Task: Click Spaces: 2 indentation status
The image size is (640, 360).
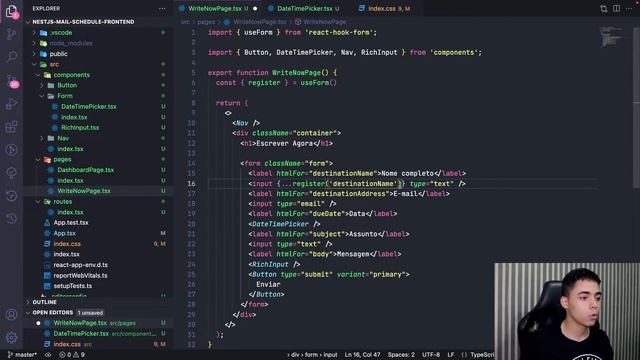Action: 401,355
